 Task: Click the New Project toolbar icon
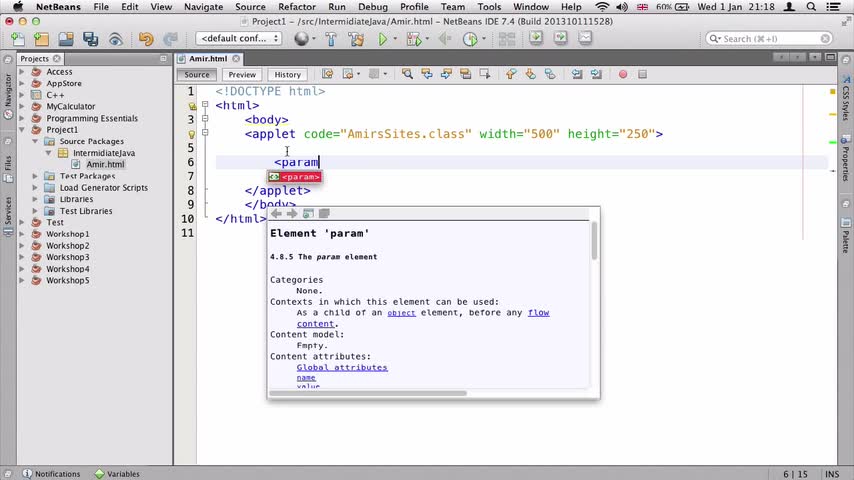(x=41, y=39)
